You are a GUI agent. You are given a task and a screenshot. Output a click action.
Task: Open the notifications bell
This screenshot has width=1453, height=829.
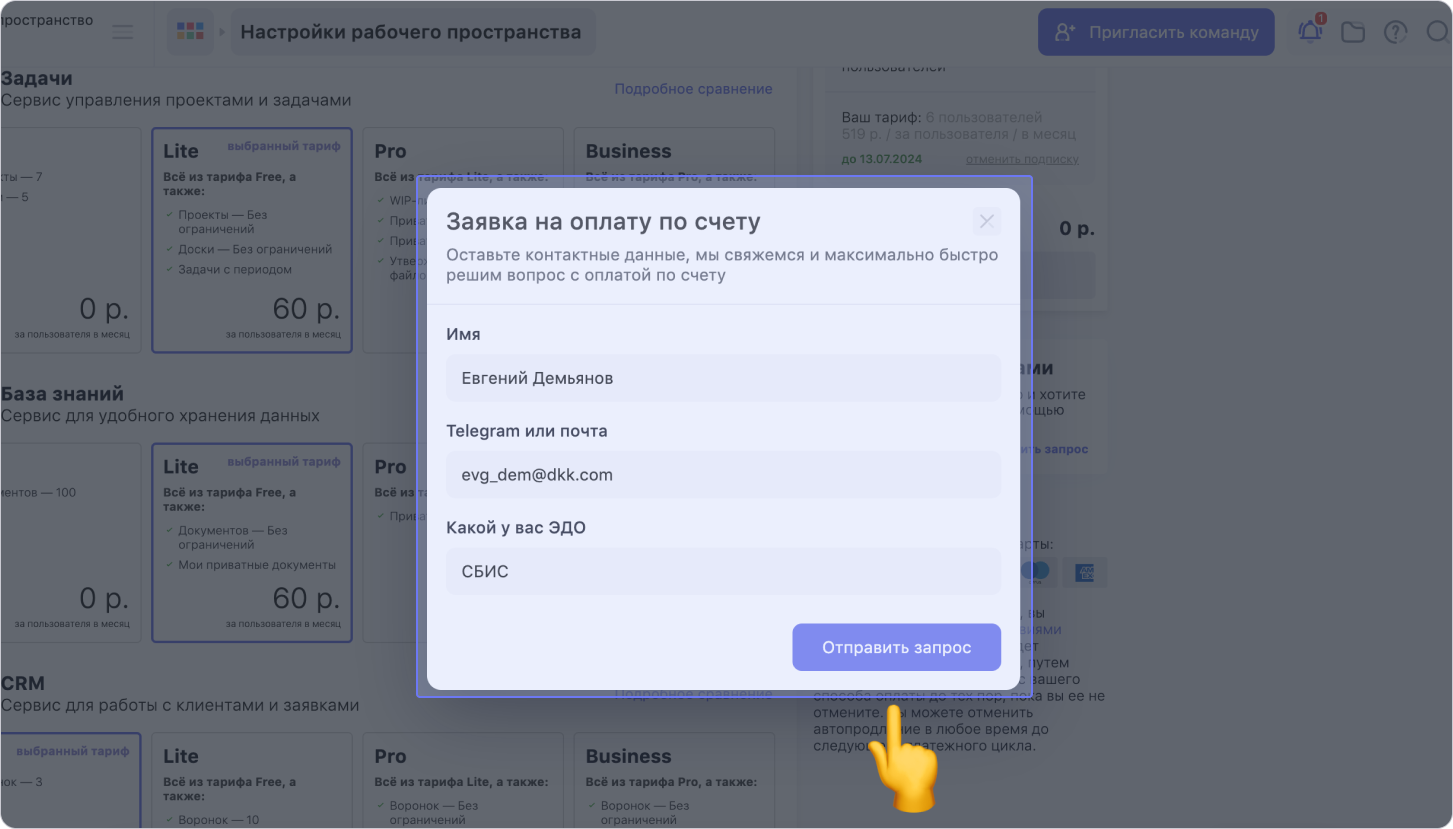pos(1310,32)
